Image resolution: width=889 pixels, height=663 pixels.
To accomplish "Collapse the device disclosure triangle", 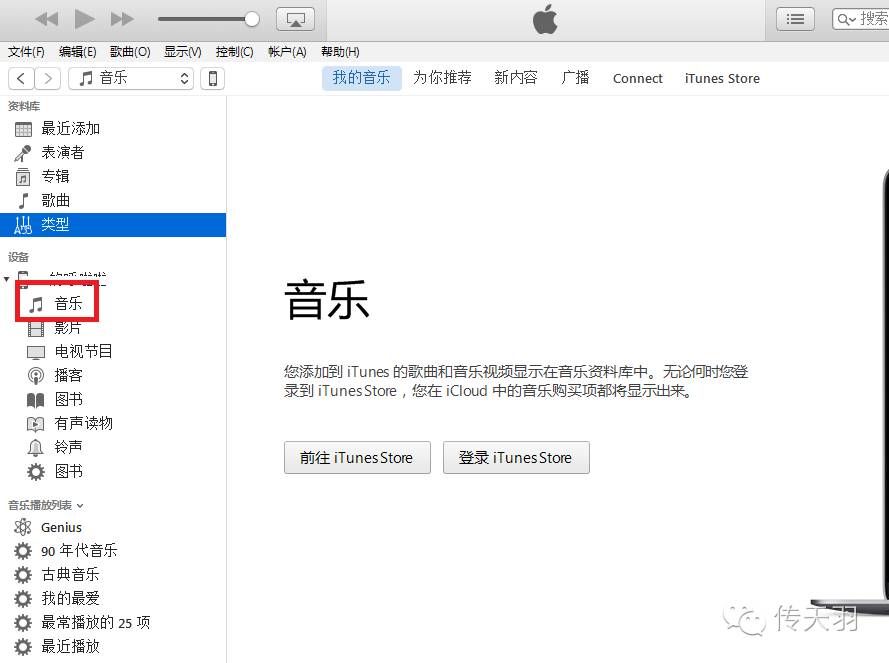I will [6, 279].
